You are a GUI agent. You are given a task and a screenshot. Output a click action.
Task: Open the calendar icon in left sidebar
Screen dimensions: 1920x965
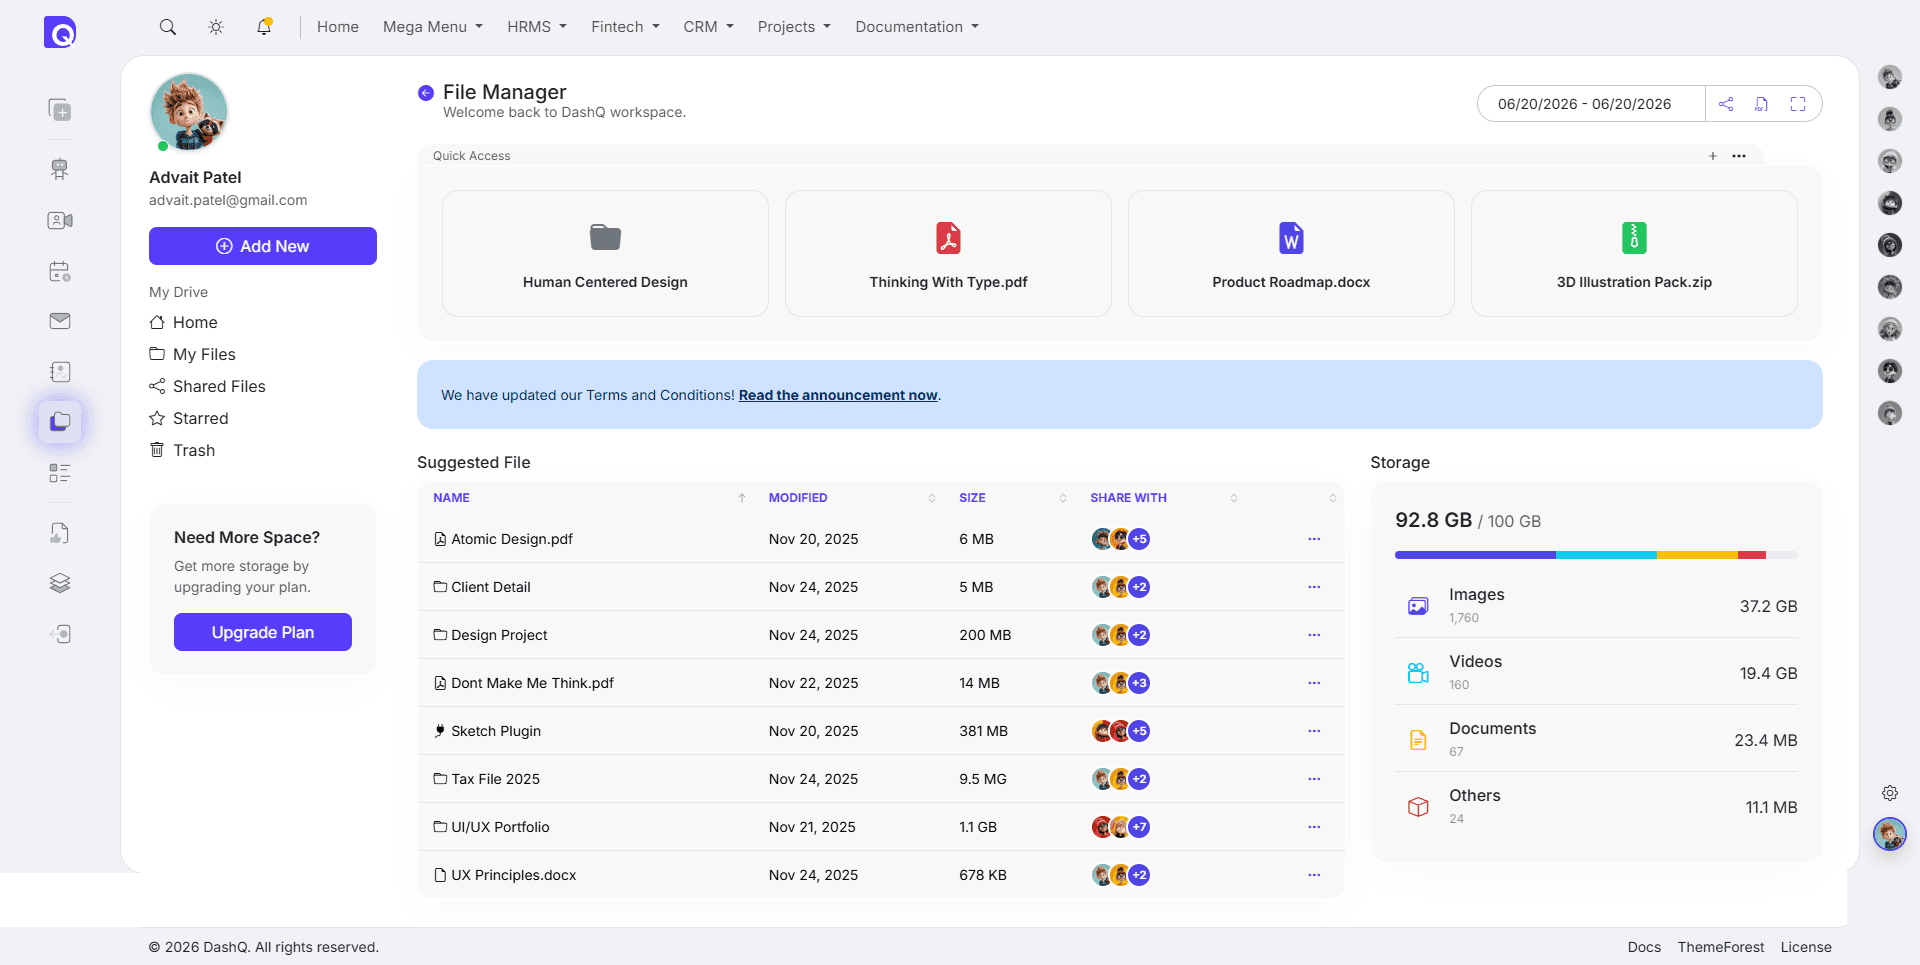tap(60, 271)
